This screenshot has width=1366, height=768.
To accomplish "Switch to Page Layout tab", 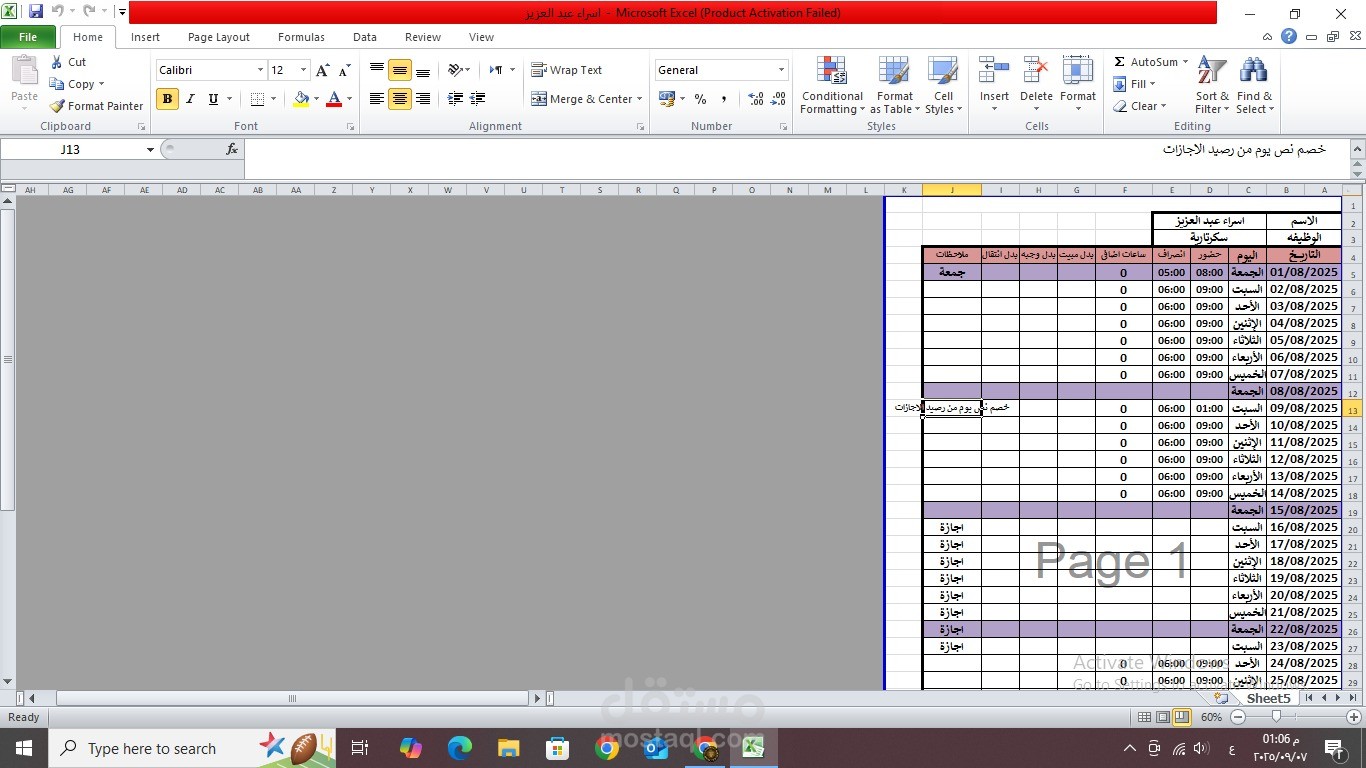I will [219, 37].
